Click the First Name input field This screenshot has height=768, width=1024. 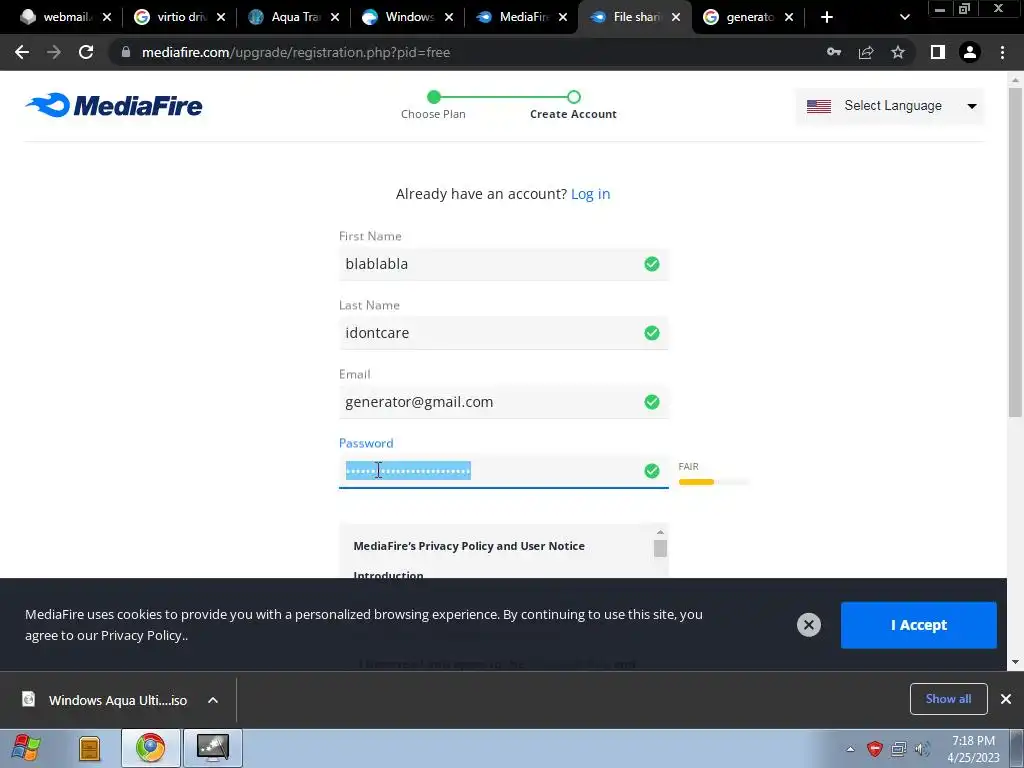pyautogui.click(x=504, y=264)
